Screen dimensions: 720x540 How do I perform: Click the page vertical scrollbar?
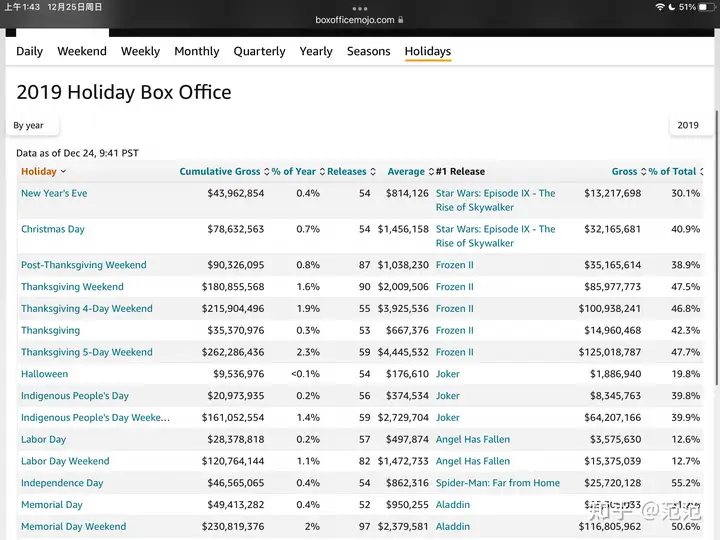click(716, 248)
